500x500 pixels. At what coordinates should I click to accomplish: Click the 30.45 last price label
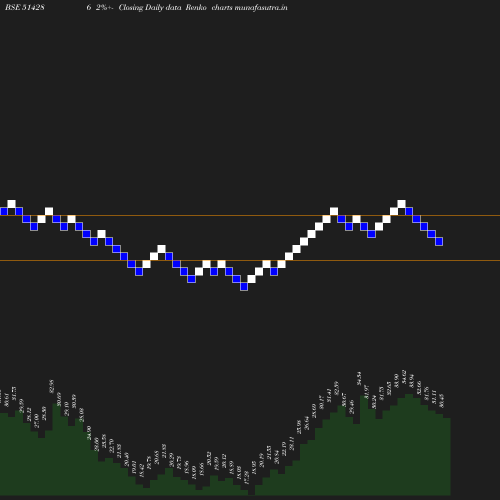point(442,401)
